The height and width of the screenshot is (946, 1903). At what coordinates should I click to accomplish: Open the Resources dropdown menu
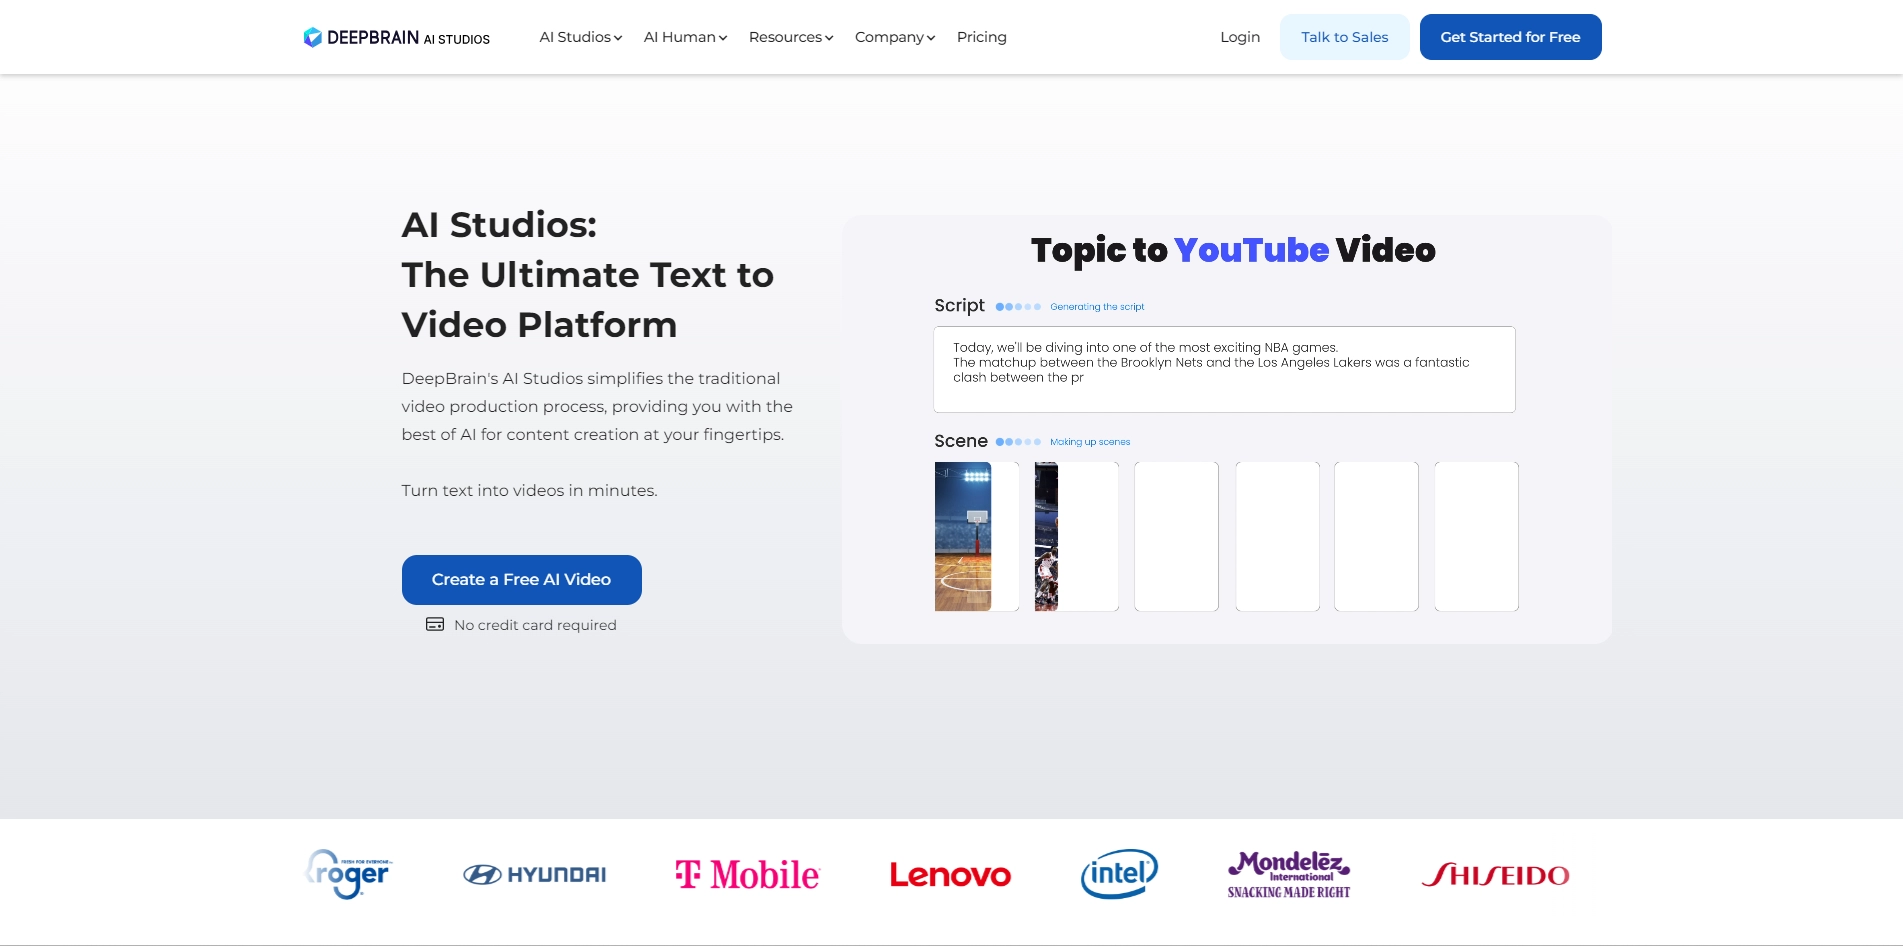click(790, 37)
